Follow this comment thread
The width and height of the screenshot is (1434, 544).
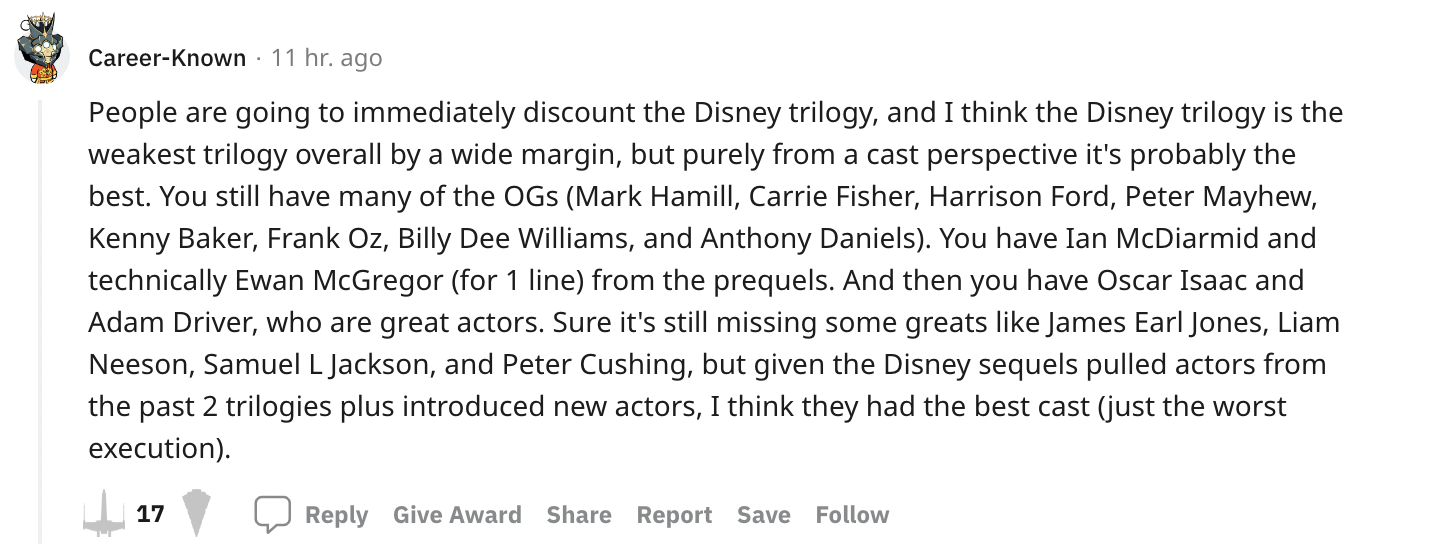pyautogui.click(x=852, y=515)
